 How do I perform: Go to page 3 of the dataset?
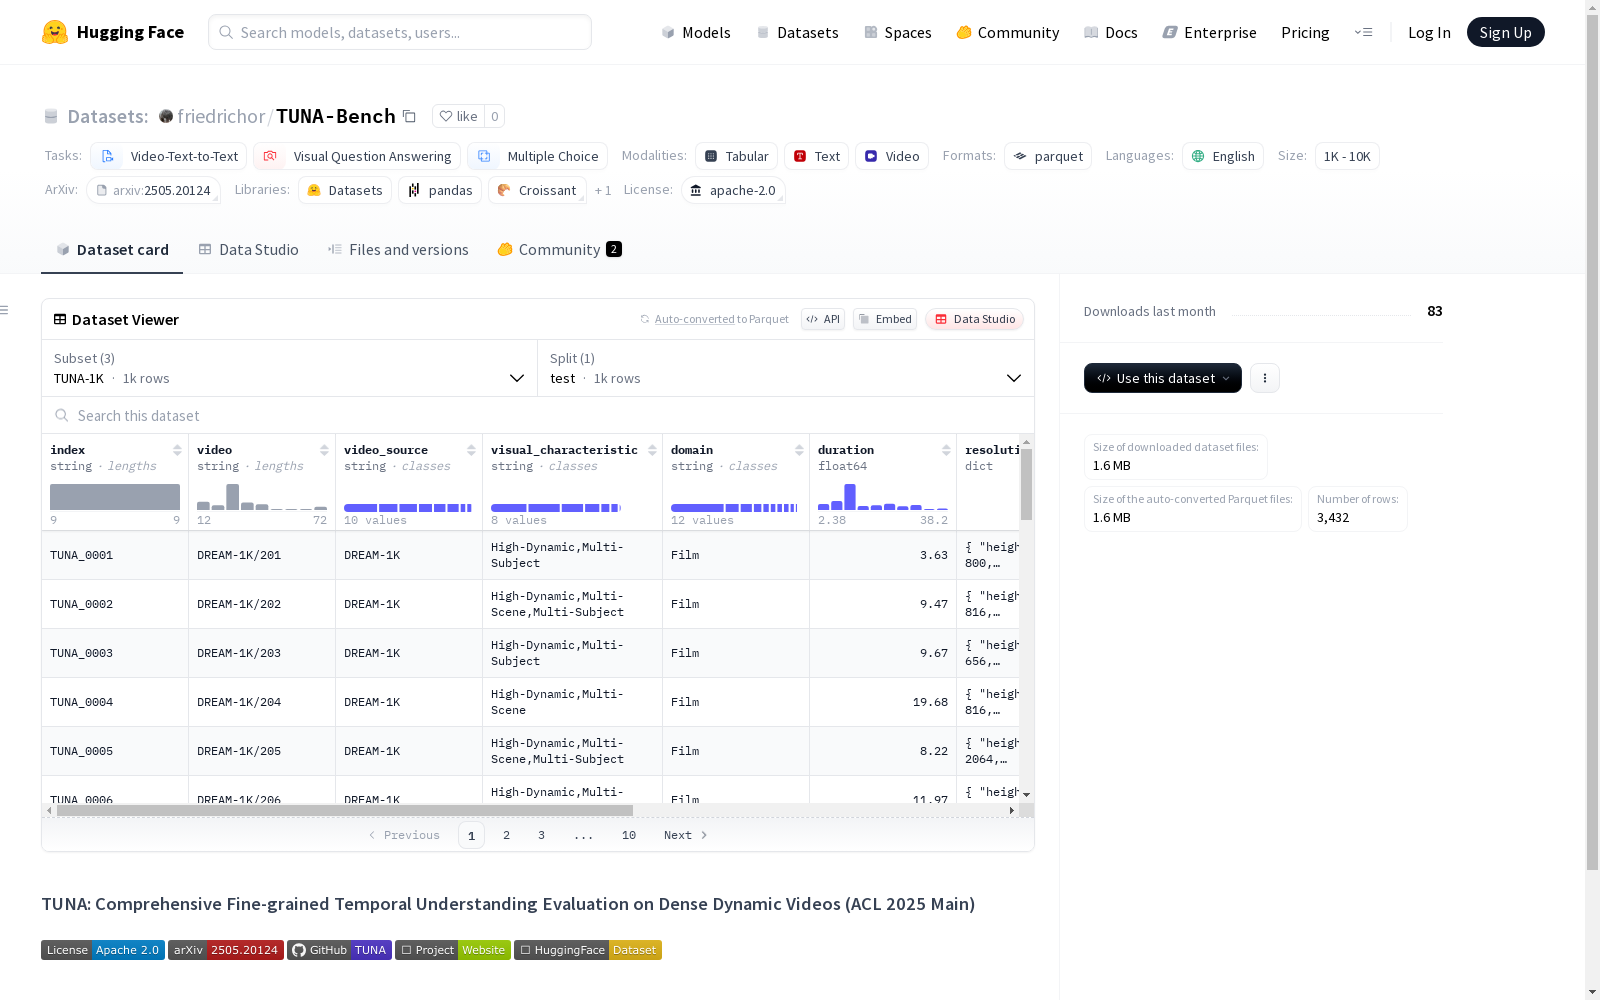[541, 835]
